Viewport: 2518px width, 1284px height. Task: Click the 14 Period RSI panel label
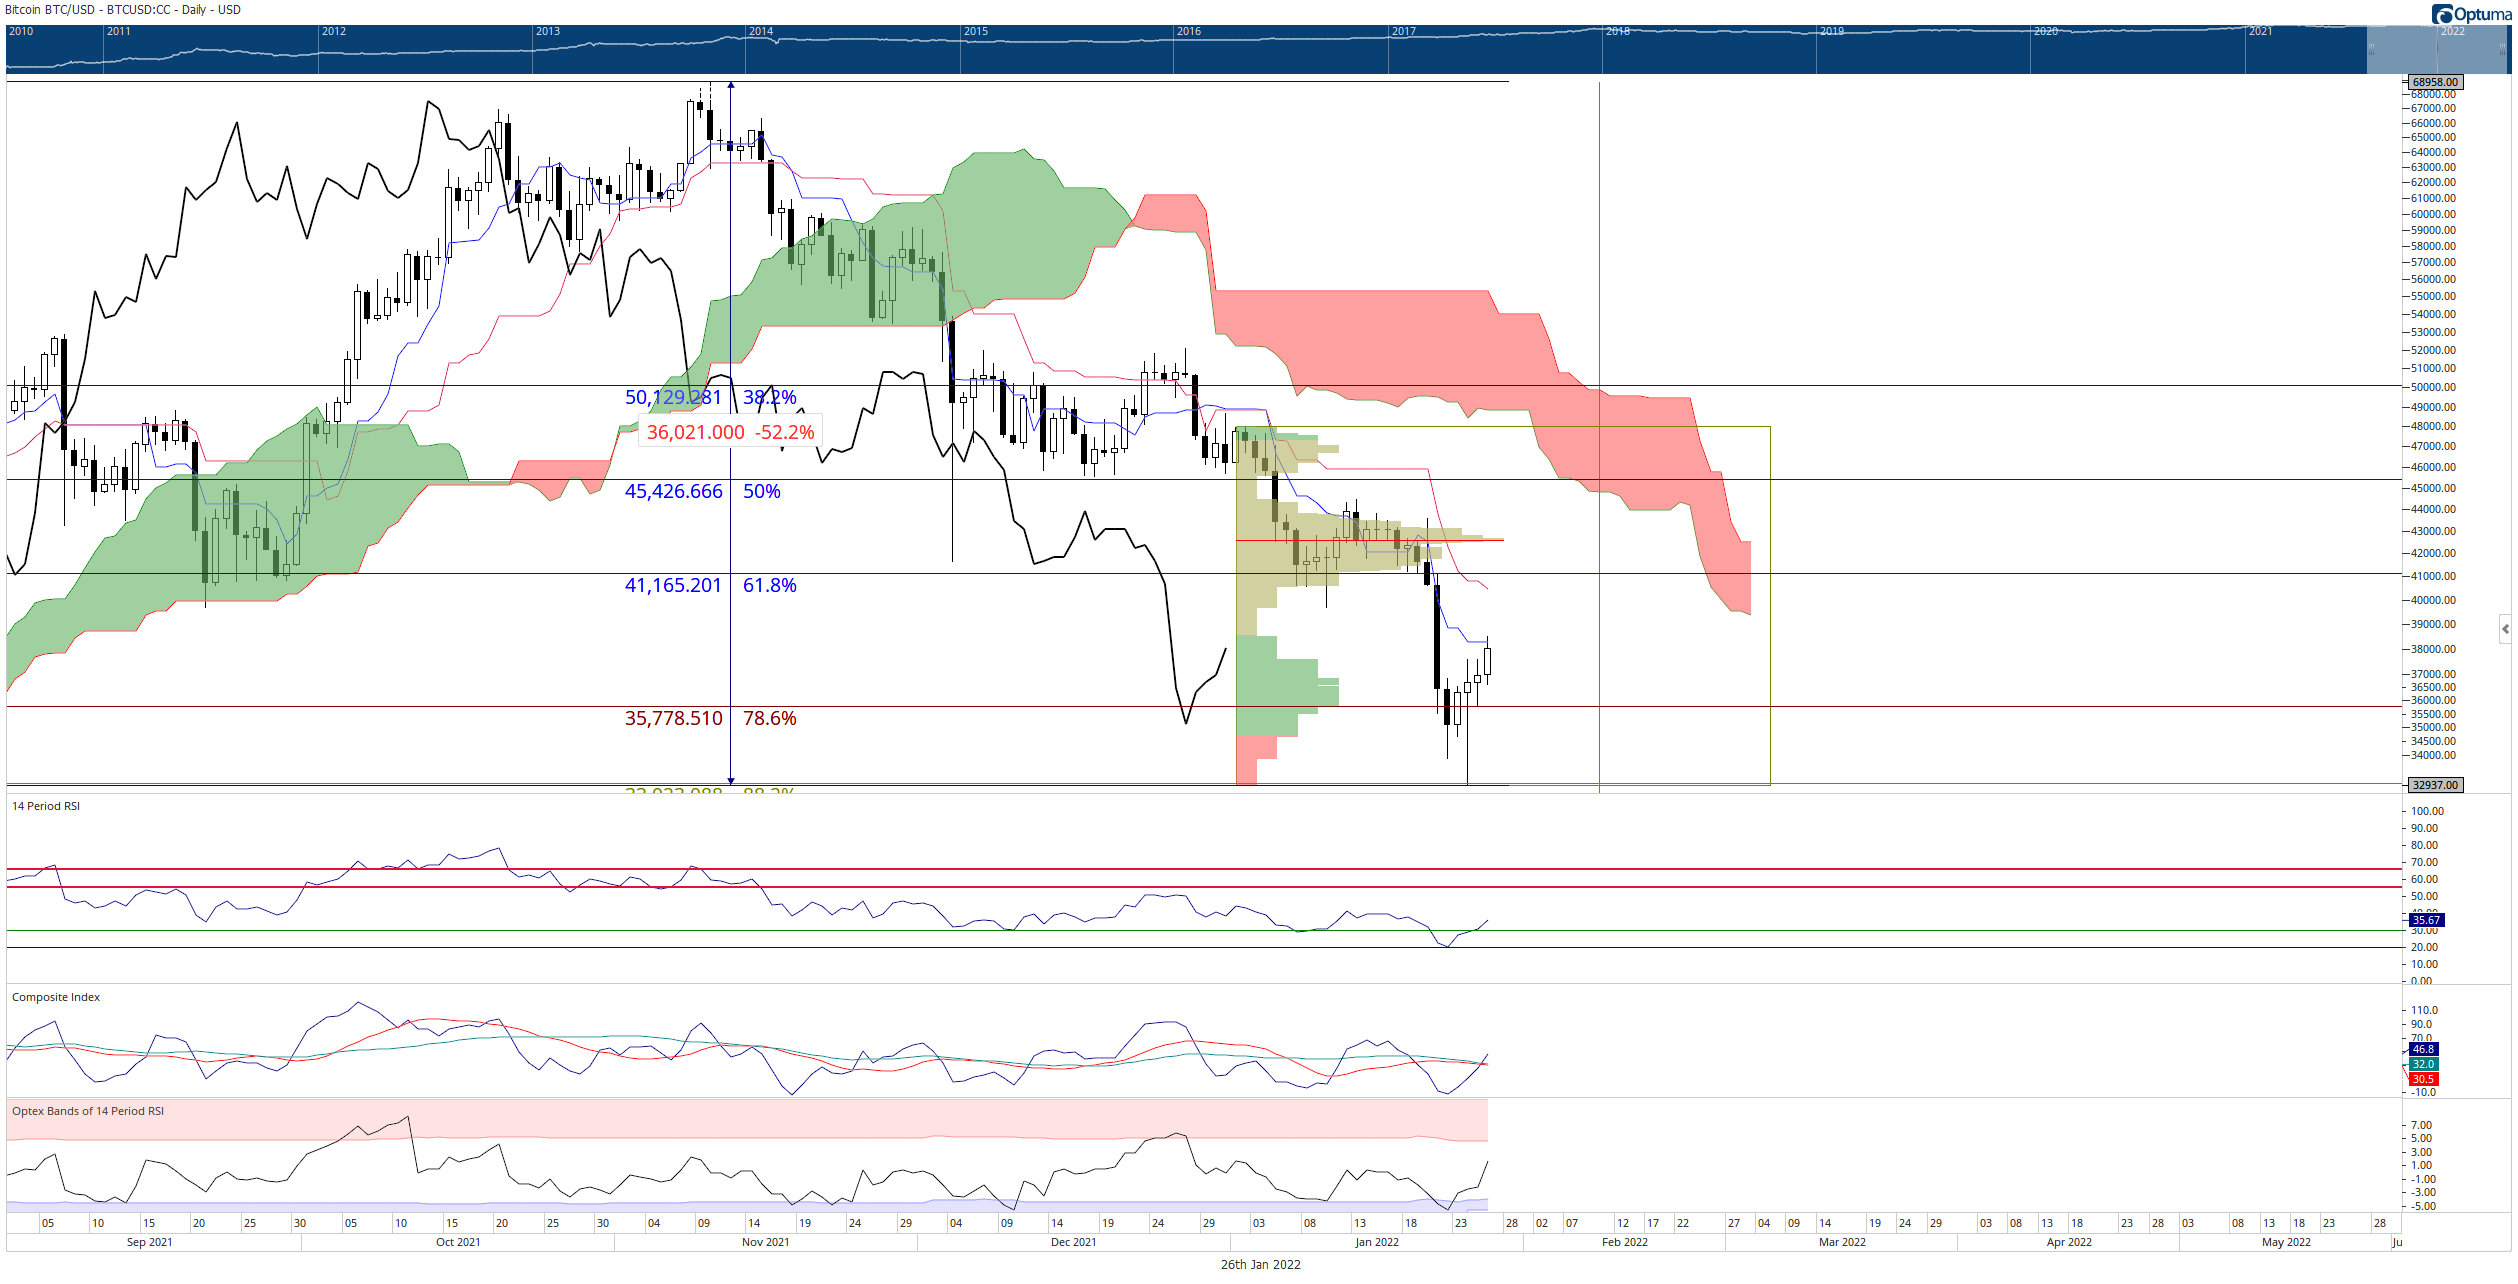click(46, 806)
